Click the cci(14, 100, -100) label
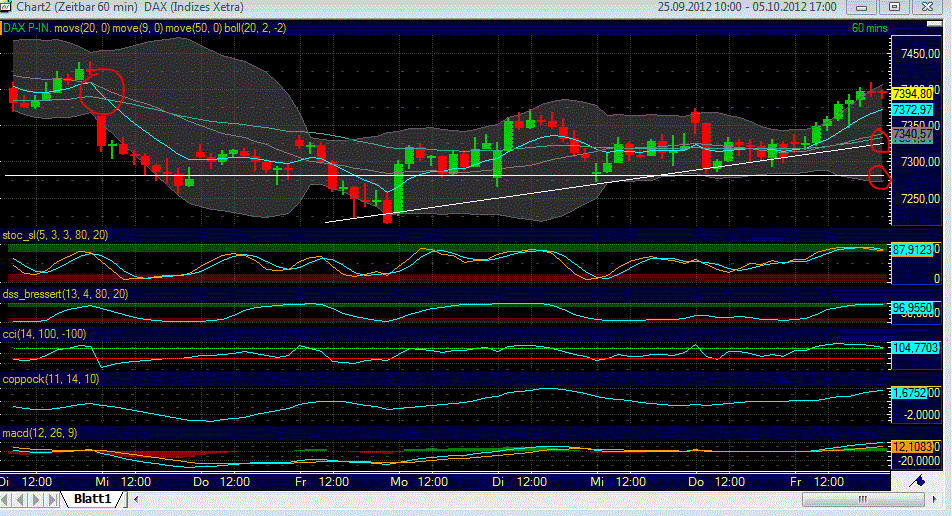Viewport: 952px width, 516px height. 44,334
